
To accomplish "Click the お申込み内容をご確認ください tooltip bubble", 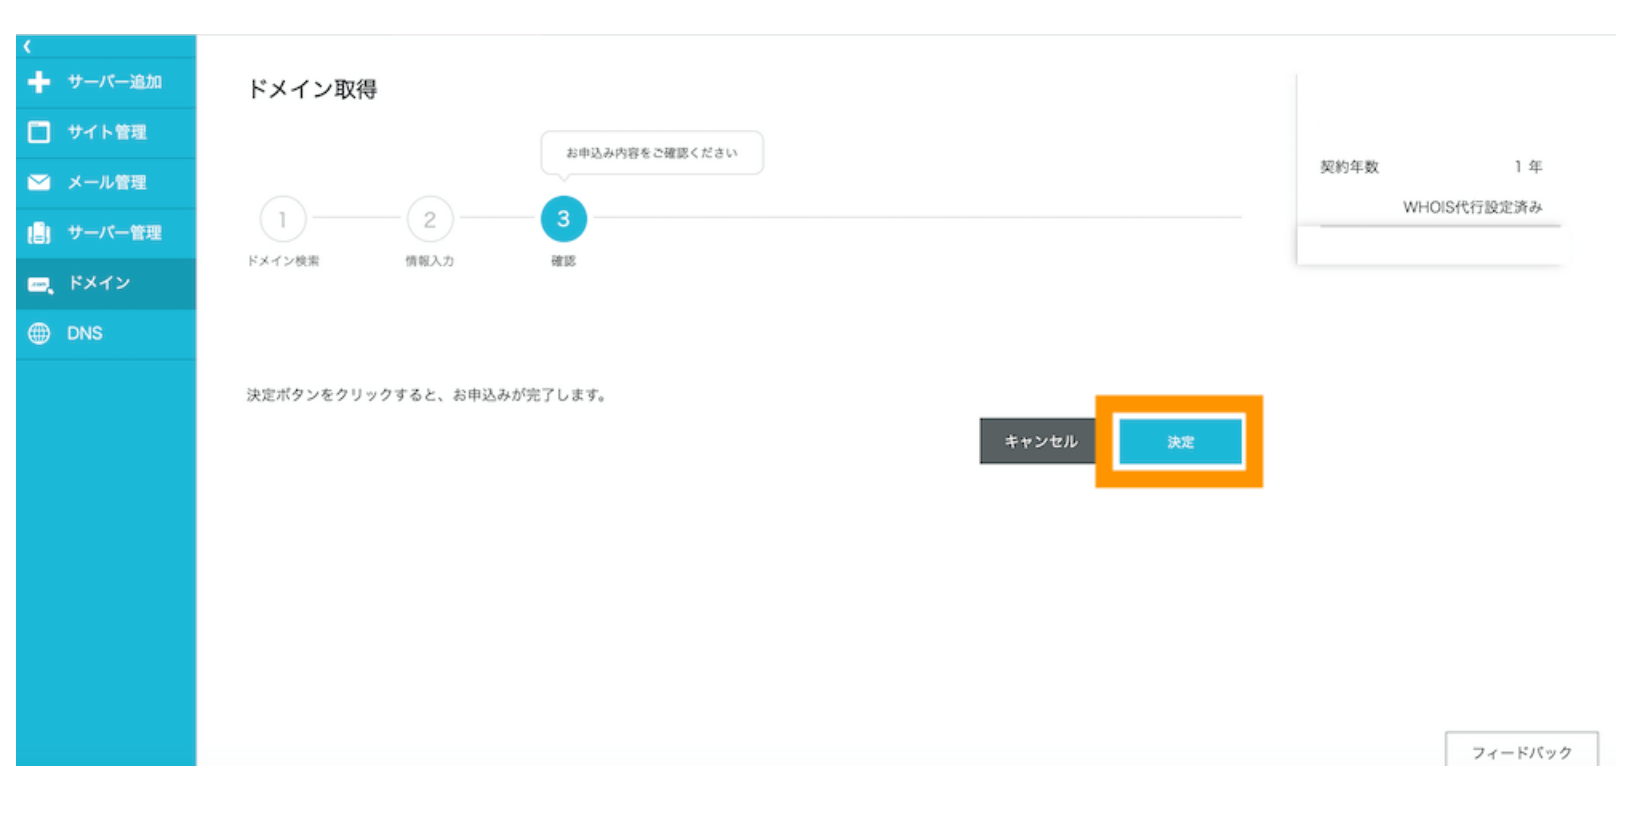I will pos(652,153).
